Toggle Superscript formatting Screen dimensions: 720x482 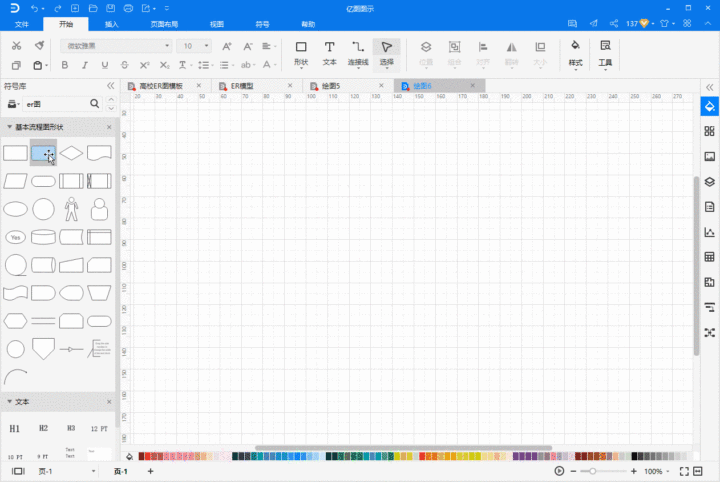(144, 65)
